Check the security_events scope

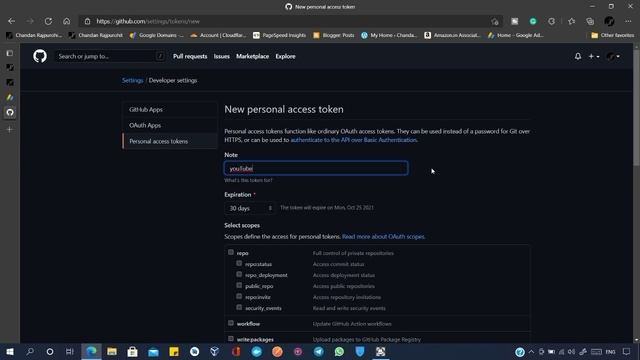[239, 307]
